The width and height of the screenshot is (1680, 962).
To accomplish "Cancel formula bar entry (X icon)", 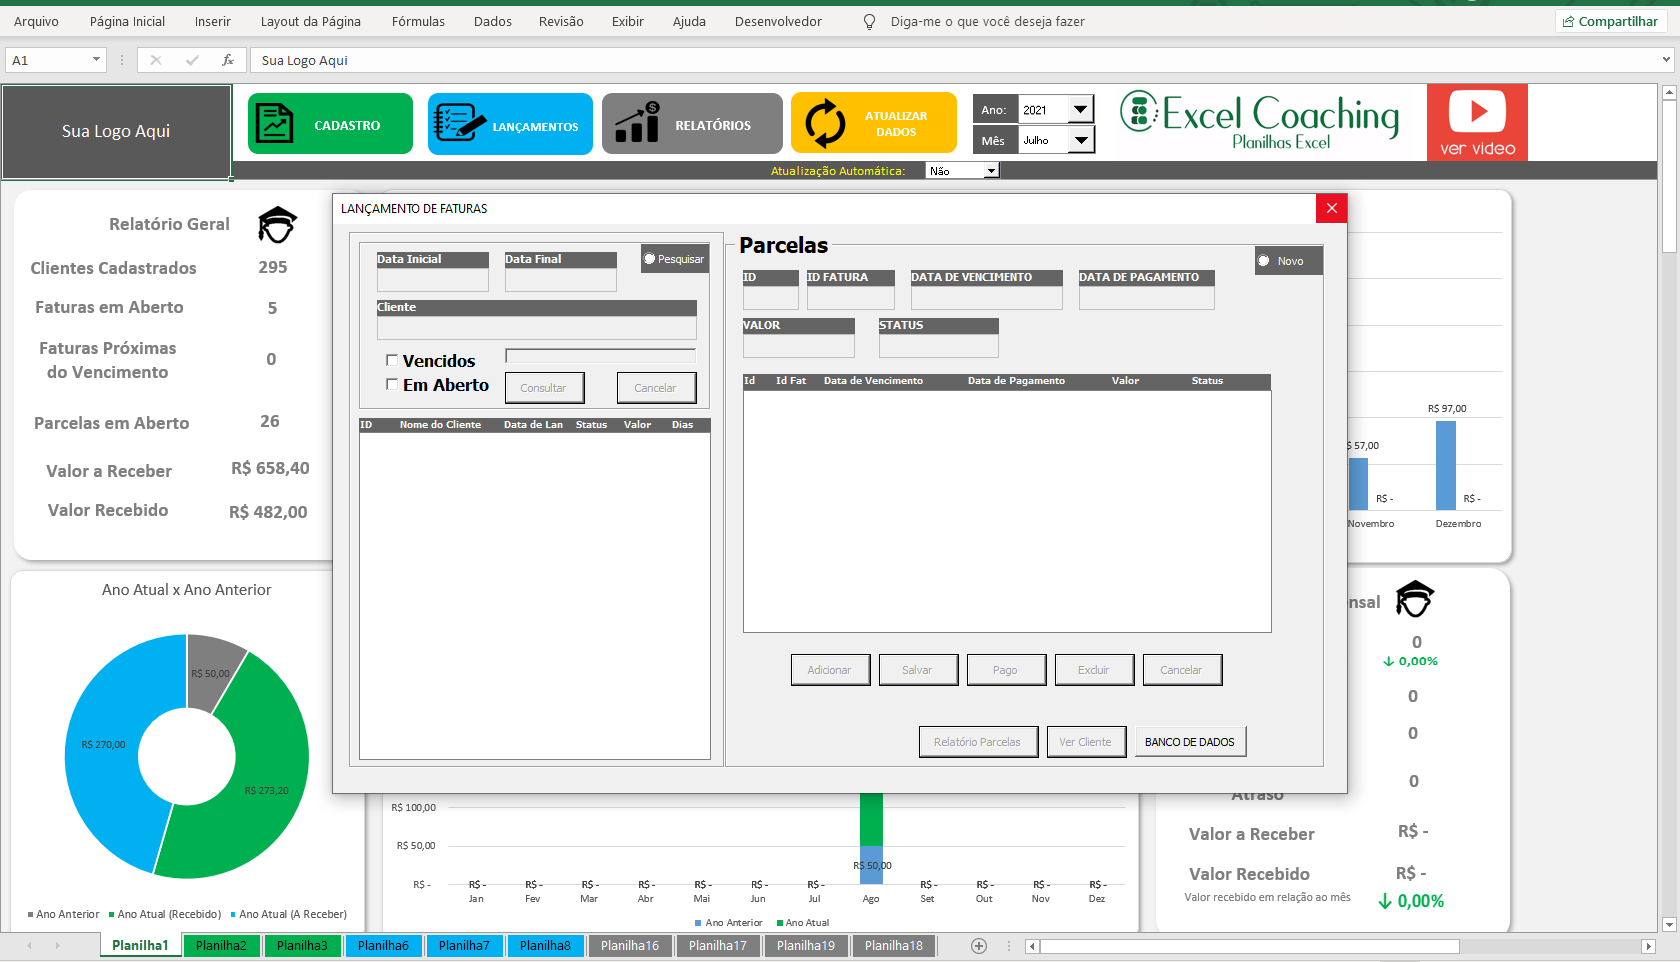I will (156, 60).
